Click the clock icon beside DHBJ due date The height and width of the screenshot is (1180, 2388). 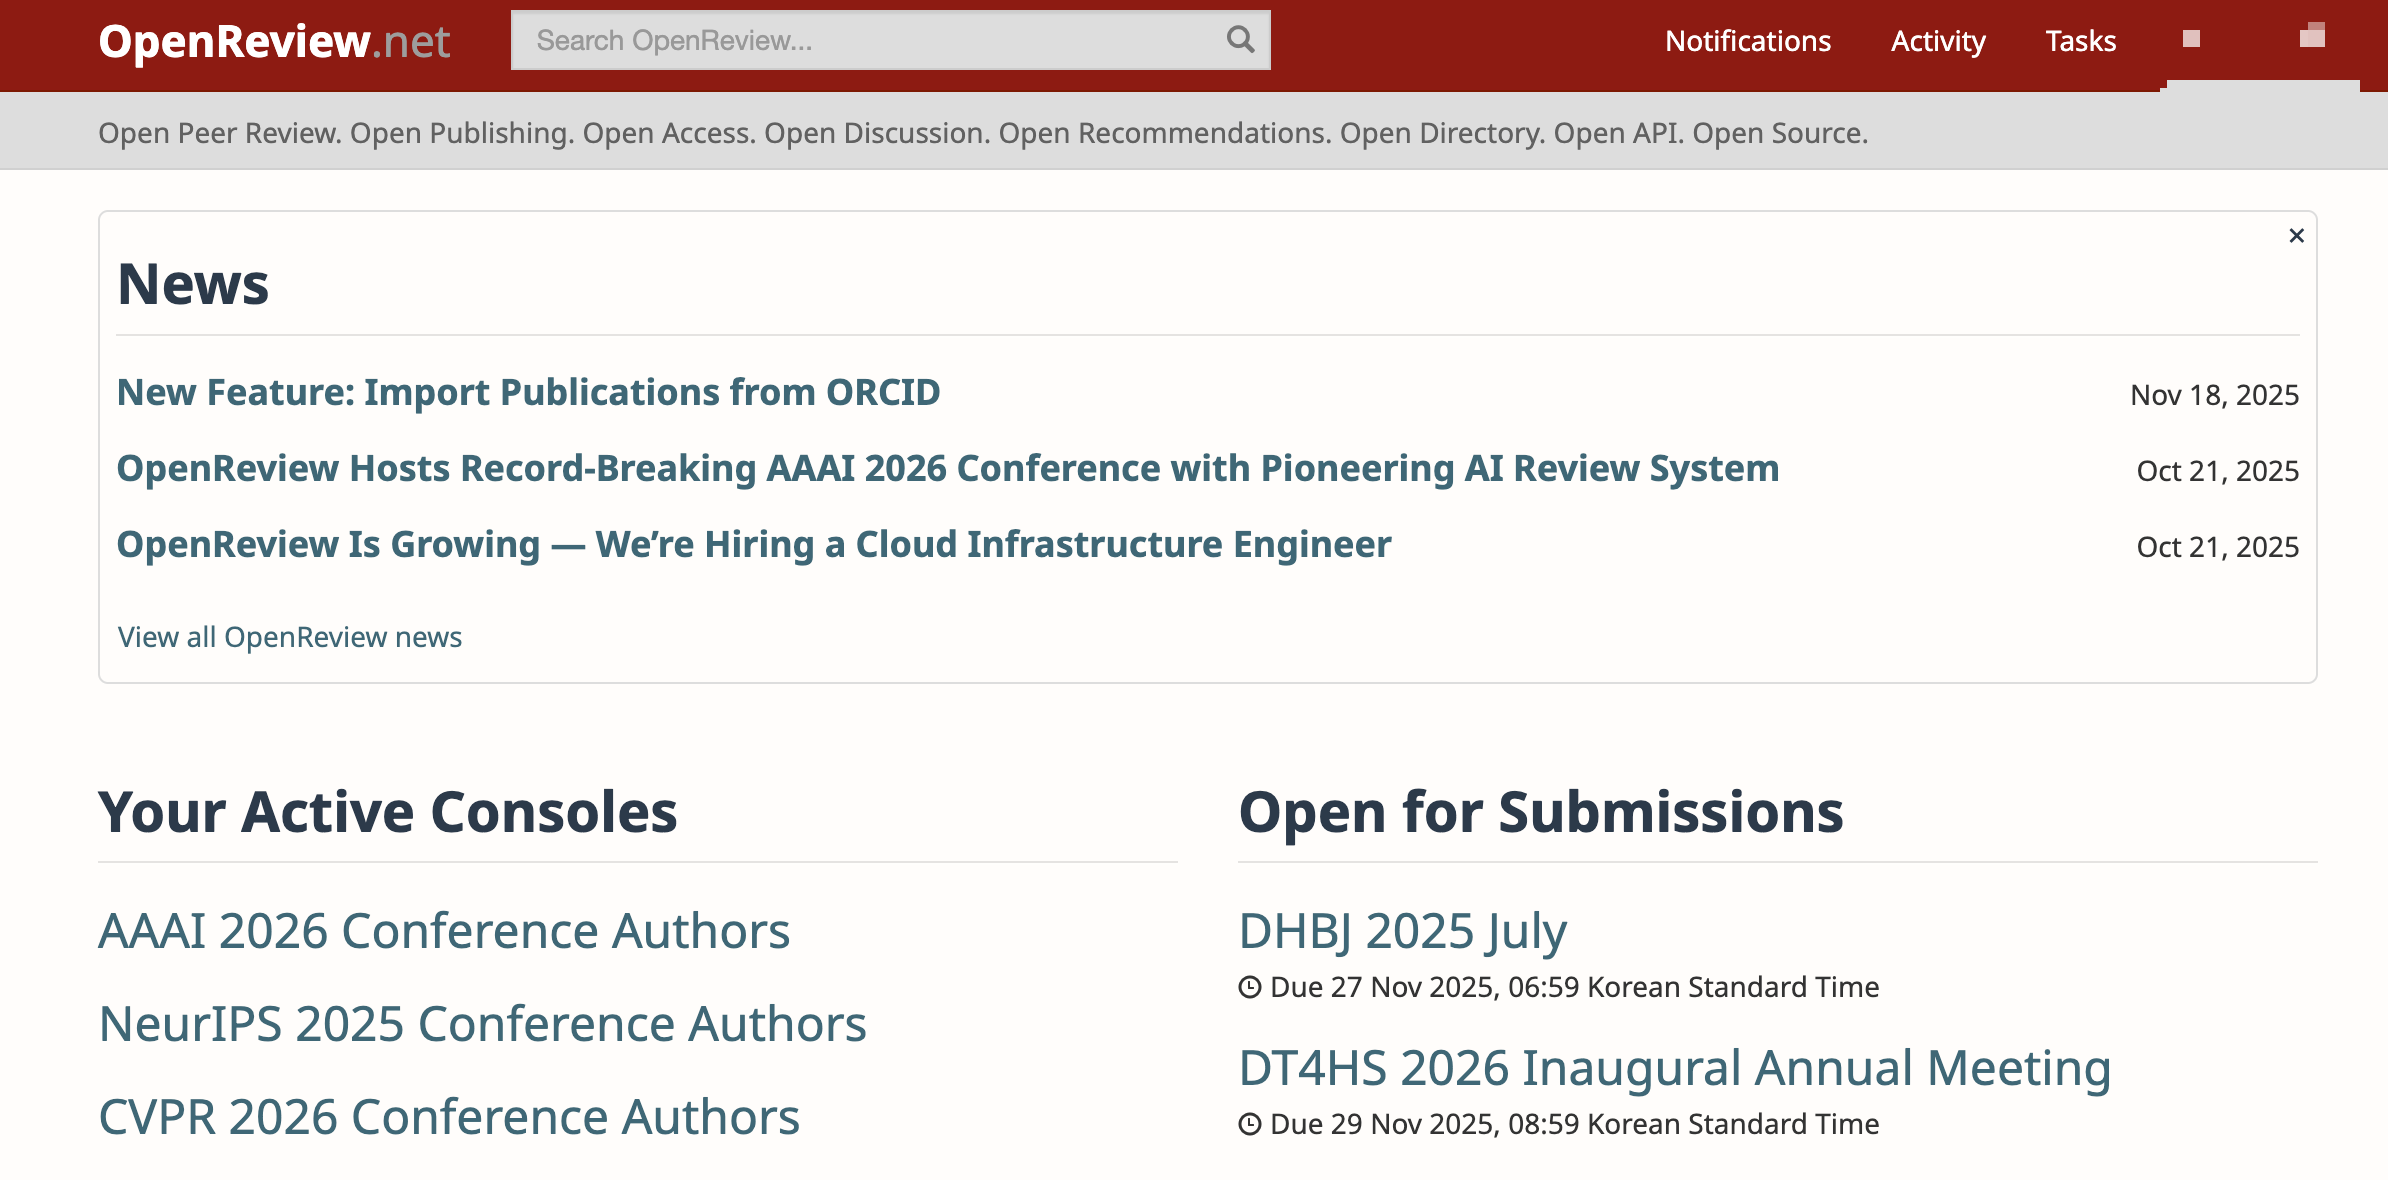[1250, 988]
